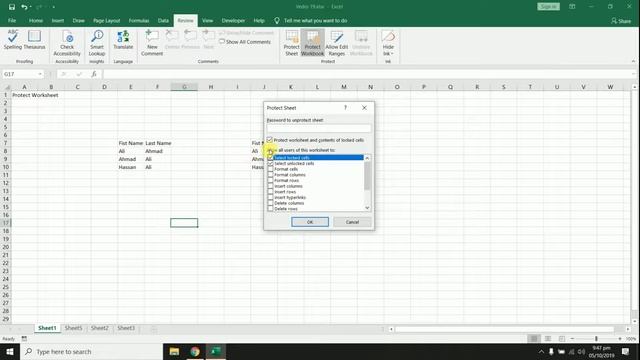Click the password to unprotect sheet field
The image size is (640, 360).
click(319, 128)
